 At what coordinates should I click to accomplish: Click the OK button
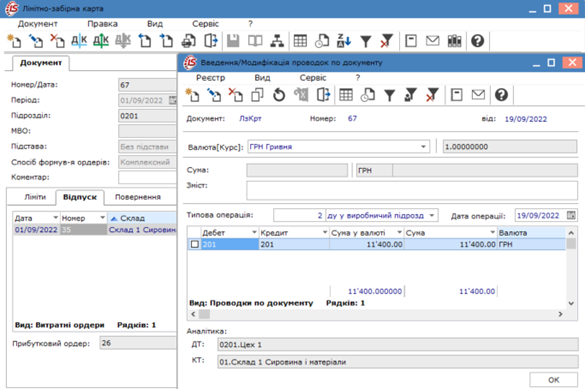click(553, 380)
